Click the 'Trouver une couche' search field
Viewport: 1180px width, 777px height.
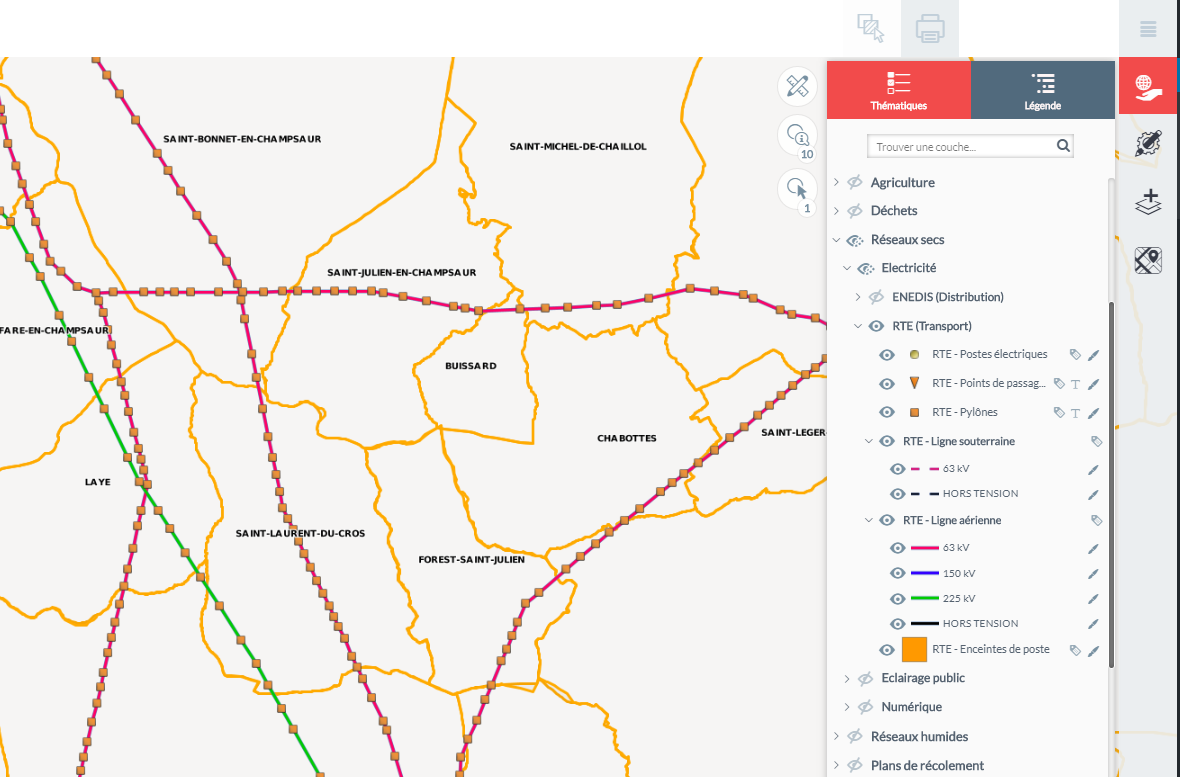point(963,147)
